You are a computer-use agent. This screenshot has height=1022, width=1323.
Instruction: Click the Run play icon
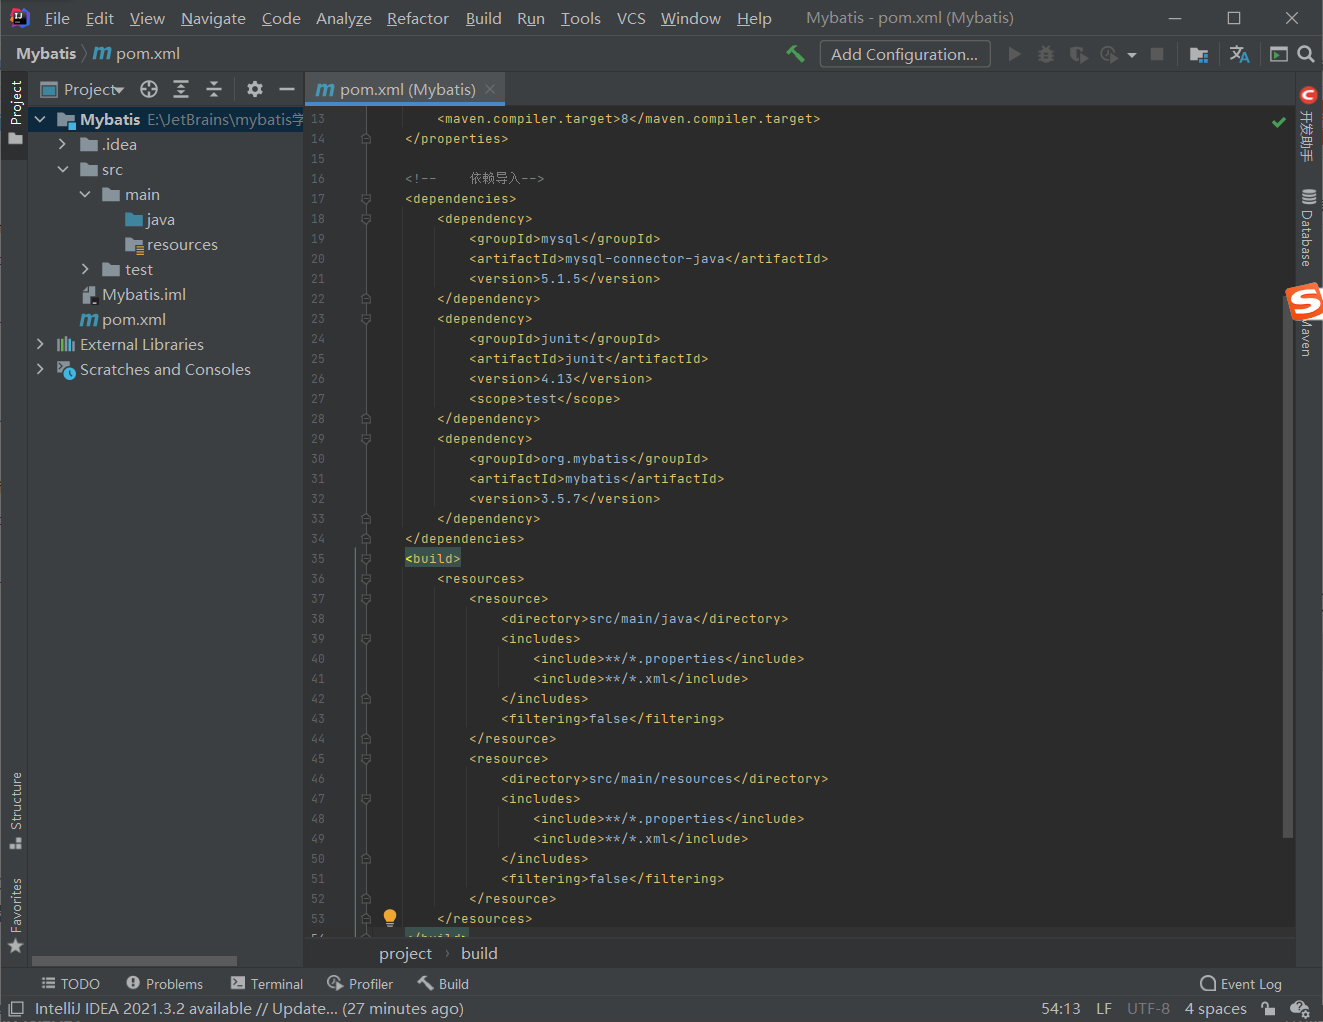pos(1015,54)
